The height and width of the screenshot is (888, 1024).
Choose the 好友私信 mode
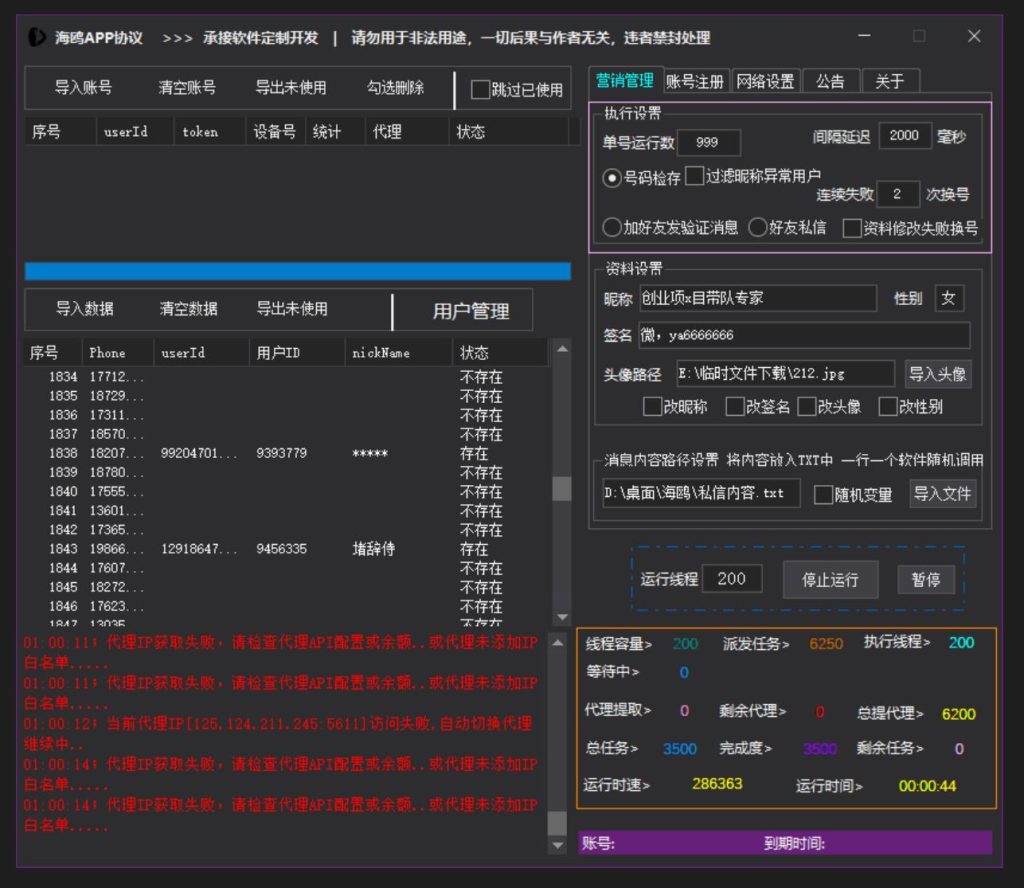pos(758,228)
